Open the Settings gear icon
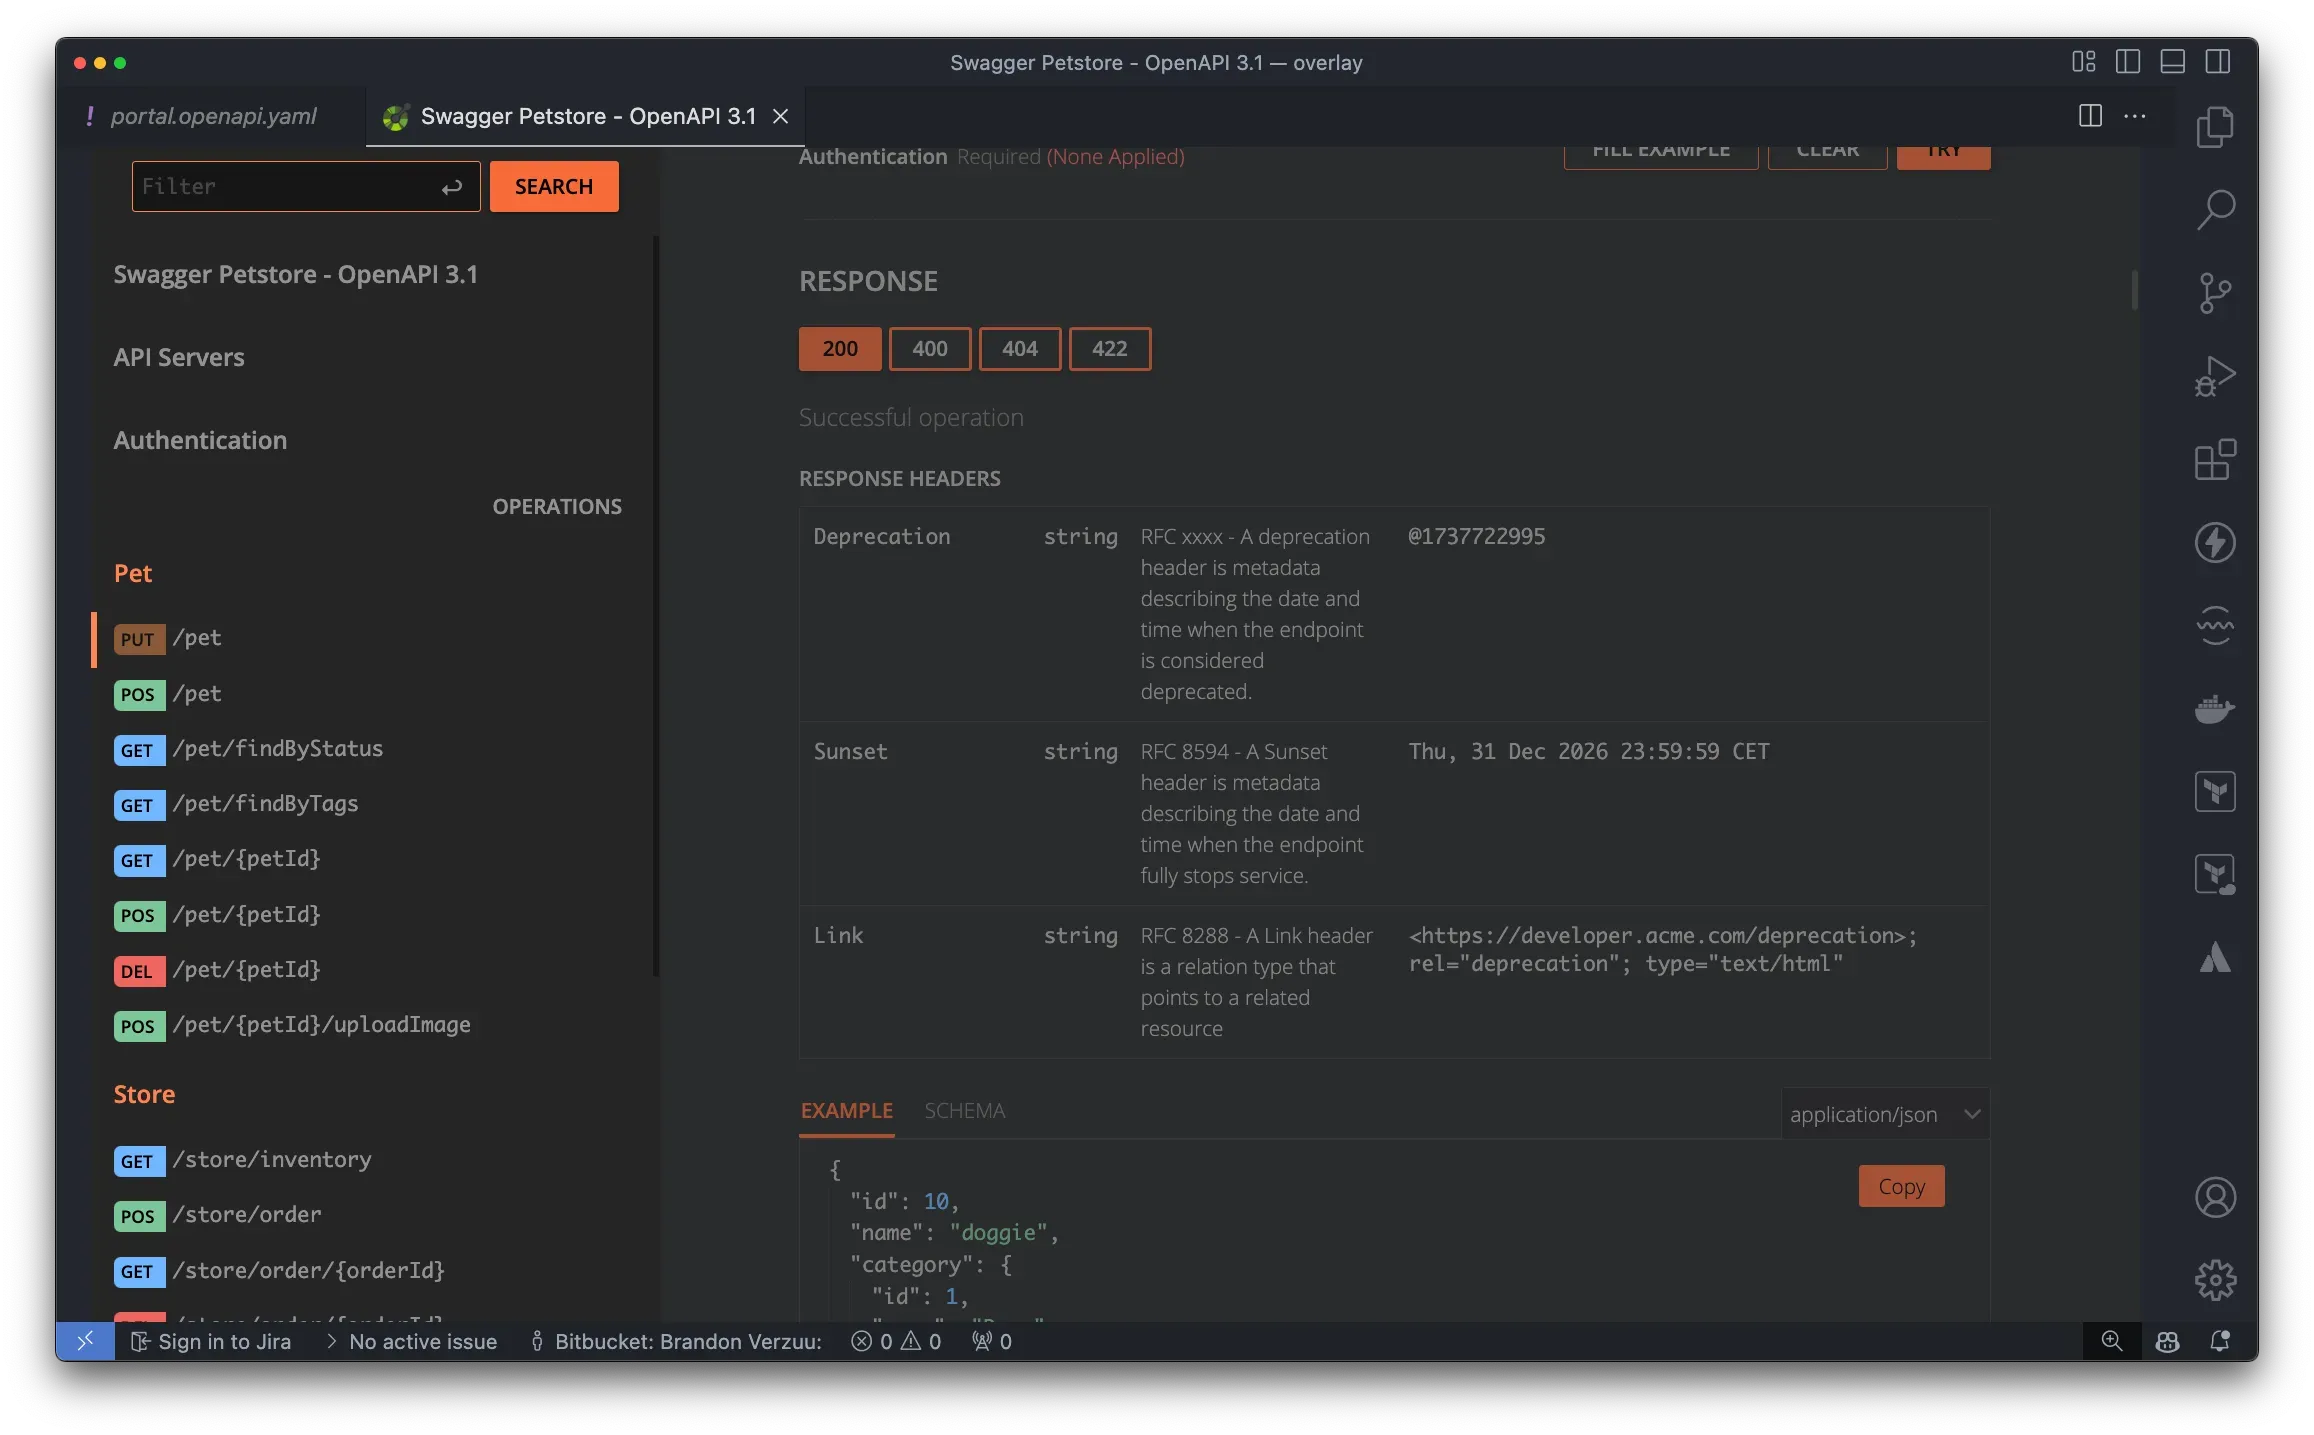 (2215, 1279)
